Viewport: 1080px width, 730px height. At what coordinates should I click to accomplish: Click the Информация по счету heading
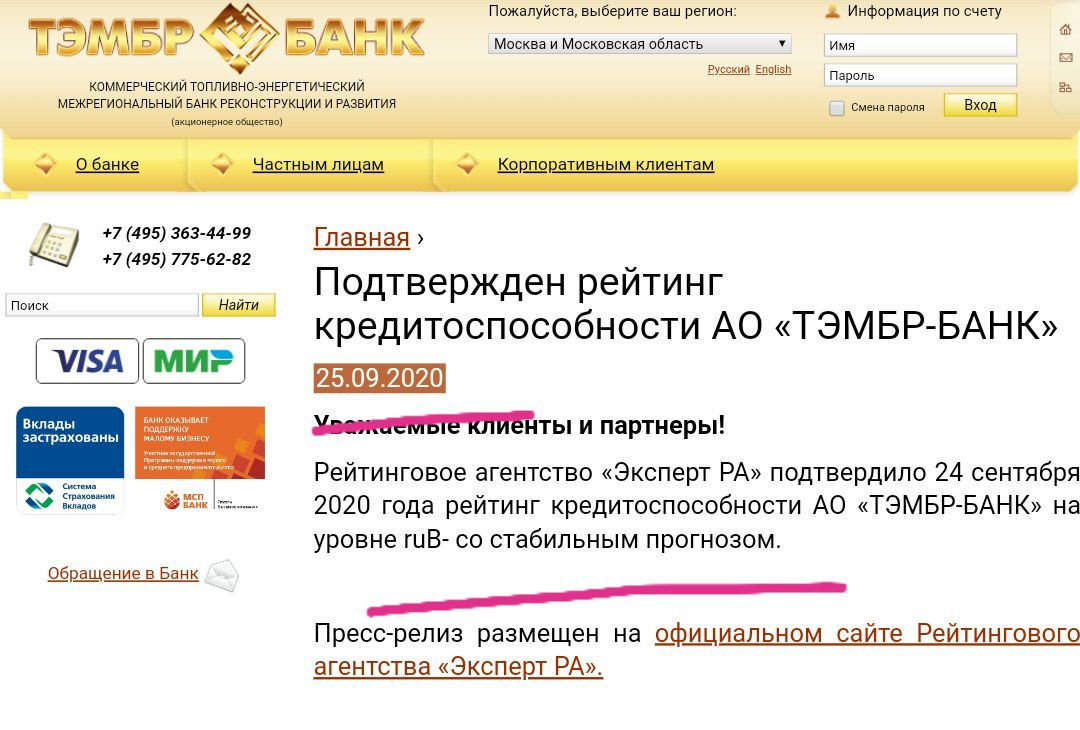click(924, 11)
